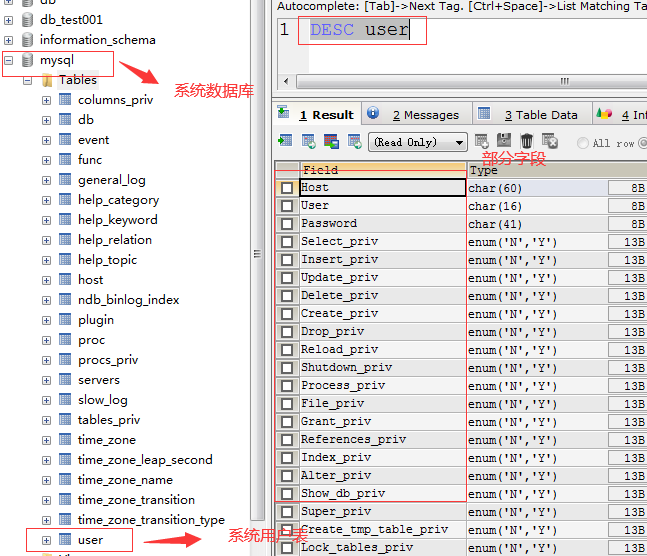Click the horizontal scrollbar of the query editor
Screen dimensions: 647x556
(471, 81)
